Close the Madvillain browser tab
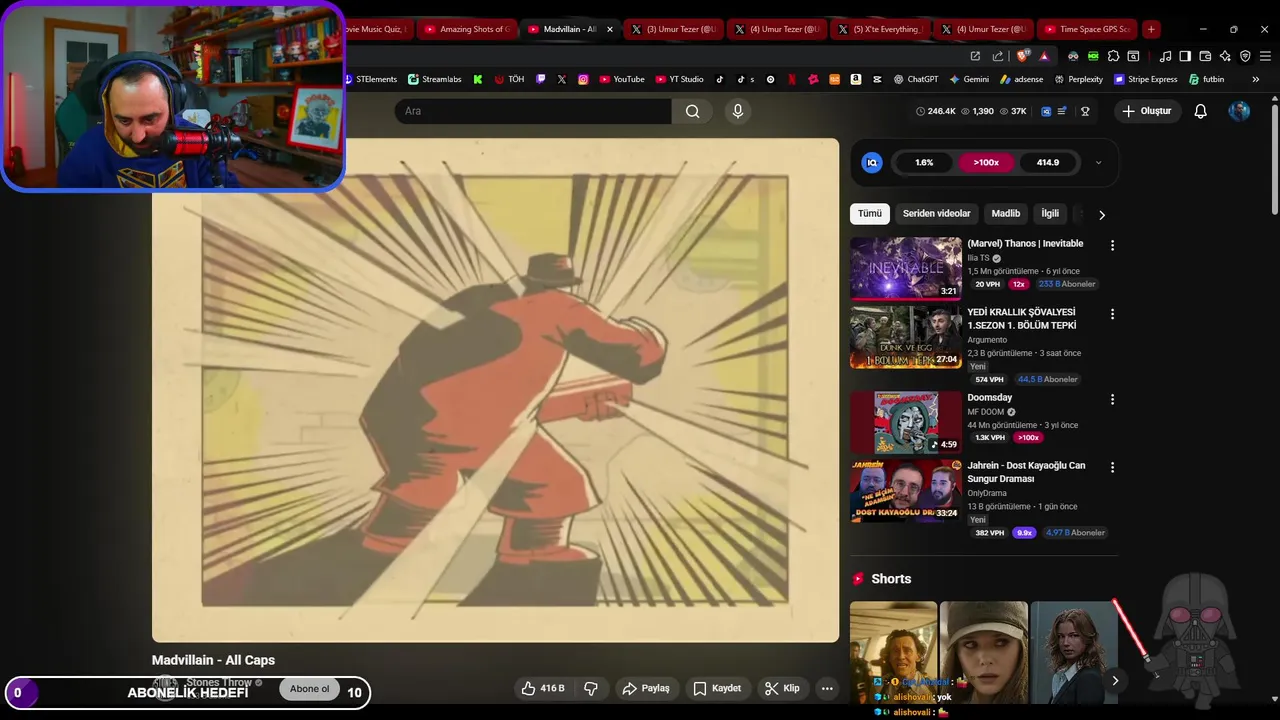Image resolution: width=1280 pixels, height=720 pixels. pos(610,29)
